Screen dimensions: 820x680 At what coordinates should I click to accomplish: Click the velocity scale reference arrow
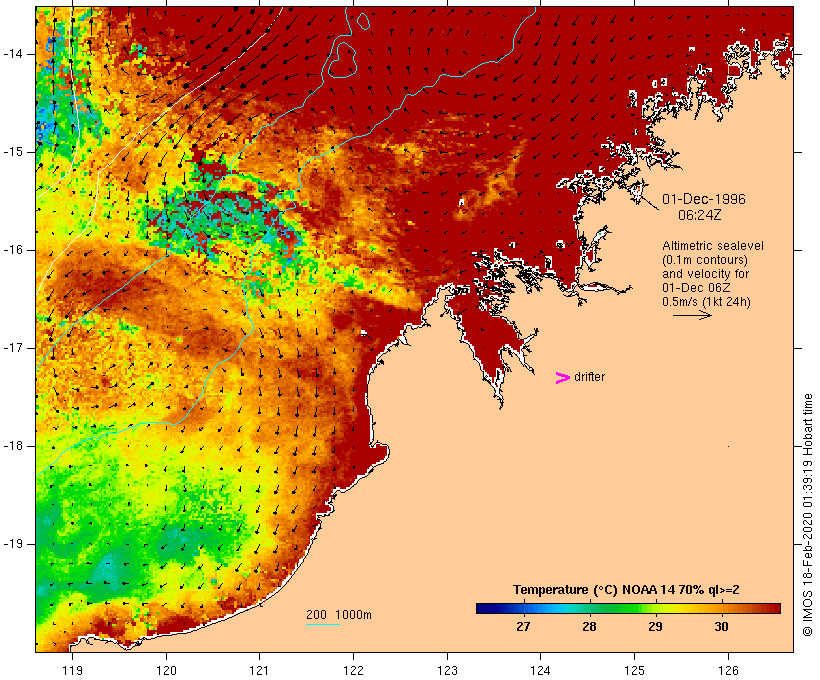692,315
